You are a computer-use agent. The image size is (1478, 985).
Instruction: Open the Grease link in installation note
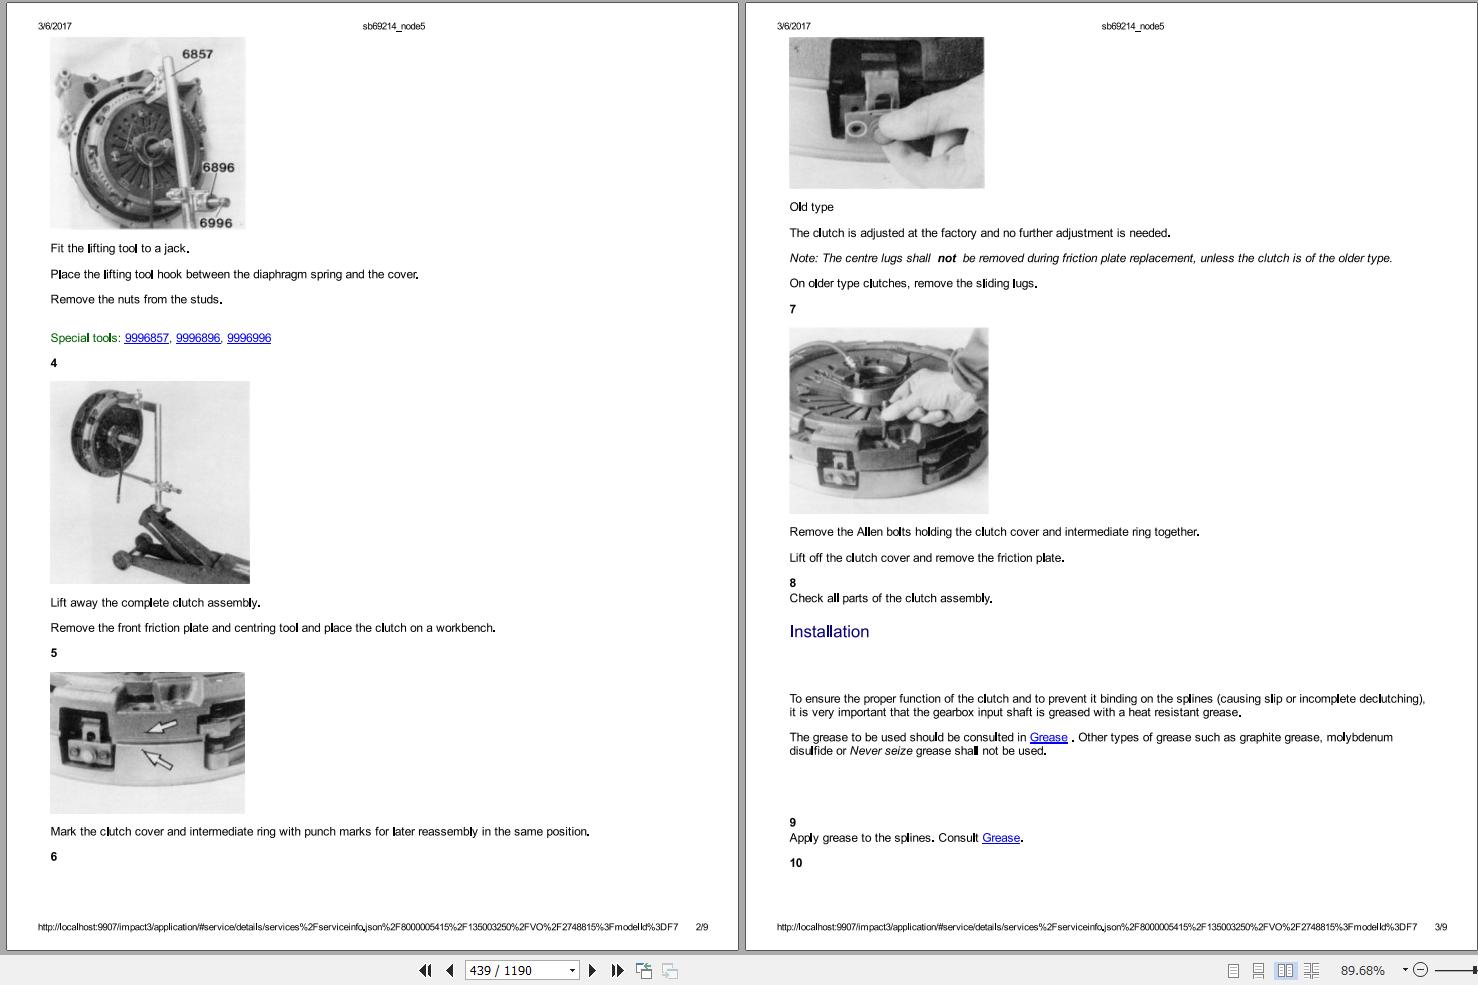point(1049,737)
